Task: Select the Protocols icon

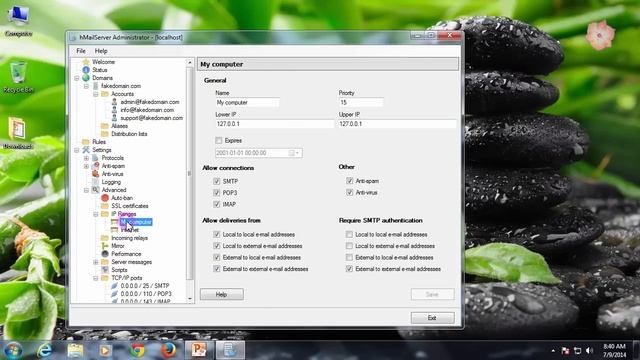Action: pyautogui.click(x=96, y=158)
